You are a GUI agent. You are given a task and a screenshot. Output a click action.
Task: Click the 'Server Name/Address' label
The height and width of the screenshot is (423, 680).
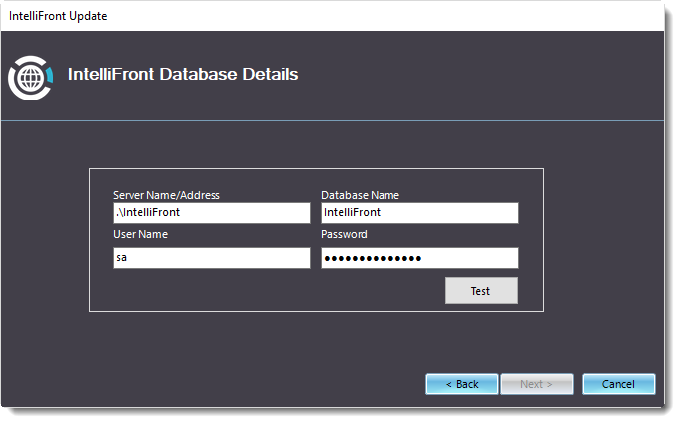tap(167, 195)
